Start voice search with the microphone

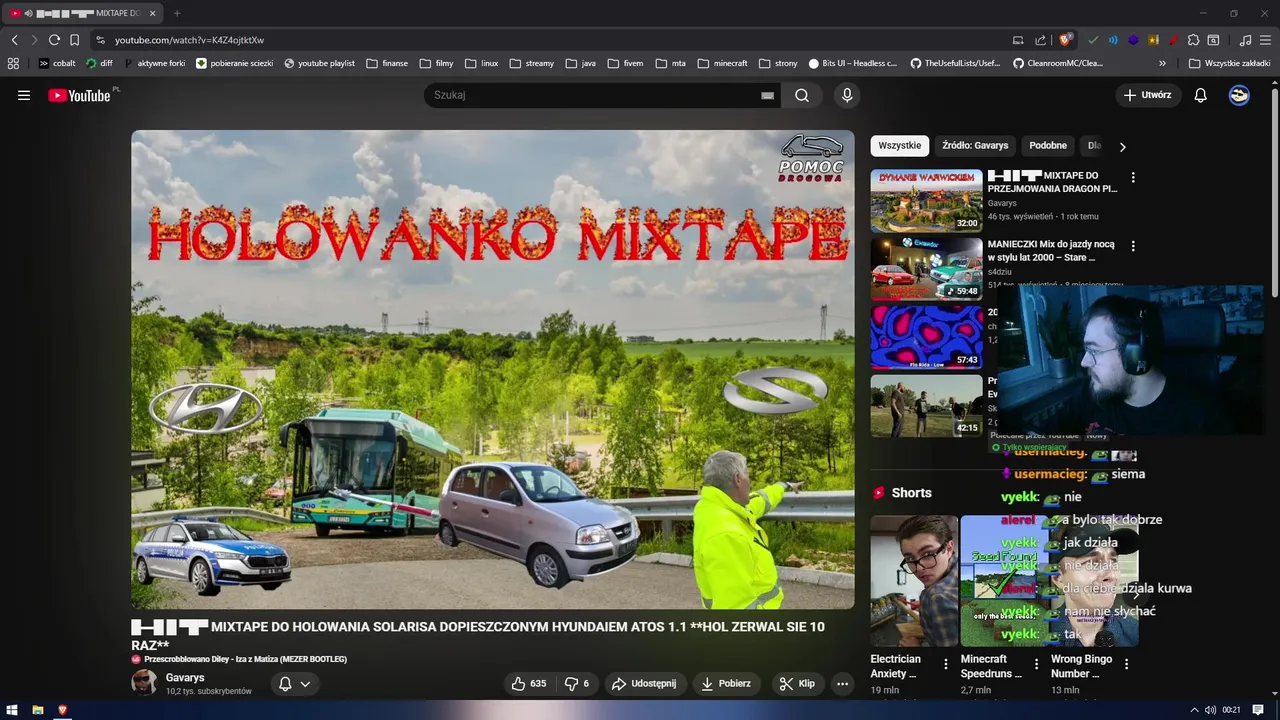(x=847, y=95)
